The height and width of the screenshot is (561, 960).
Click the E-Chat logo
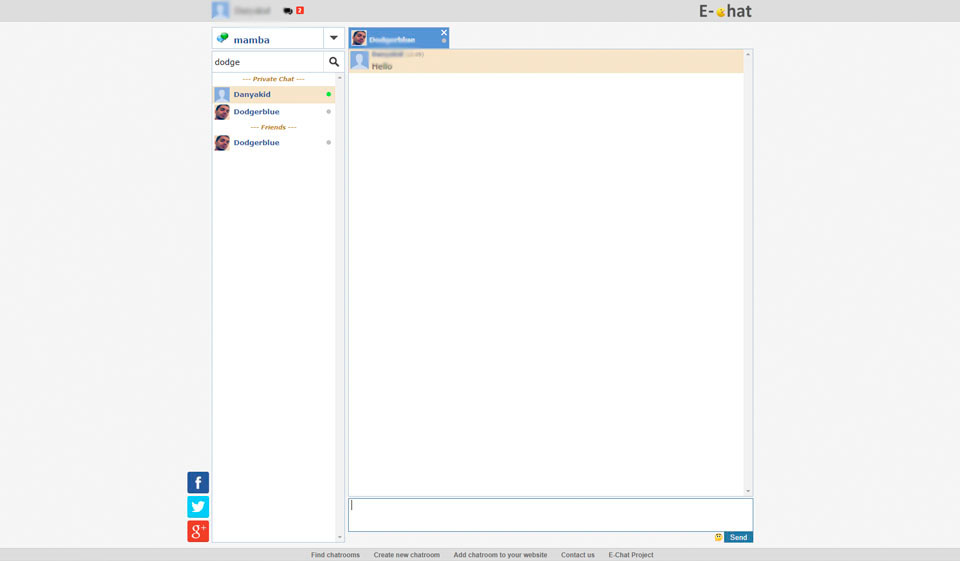tap(725, 11)
